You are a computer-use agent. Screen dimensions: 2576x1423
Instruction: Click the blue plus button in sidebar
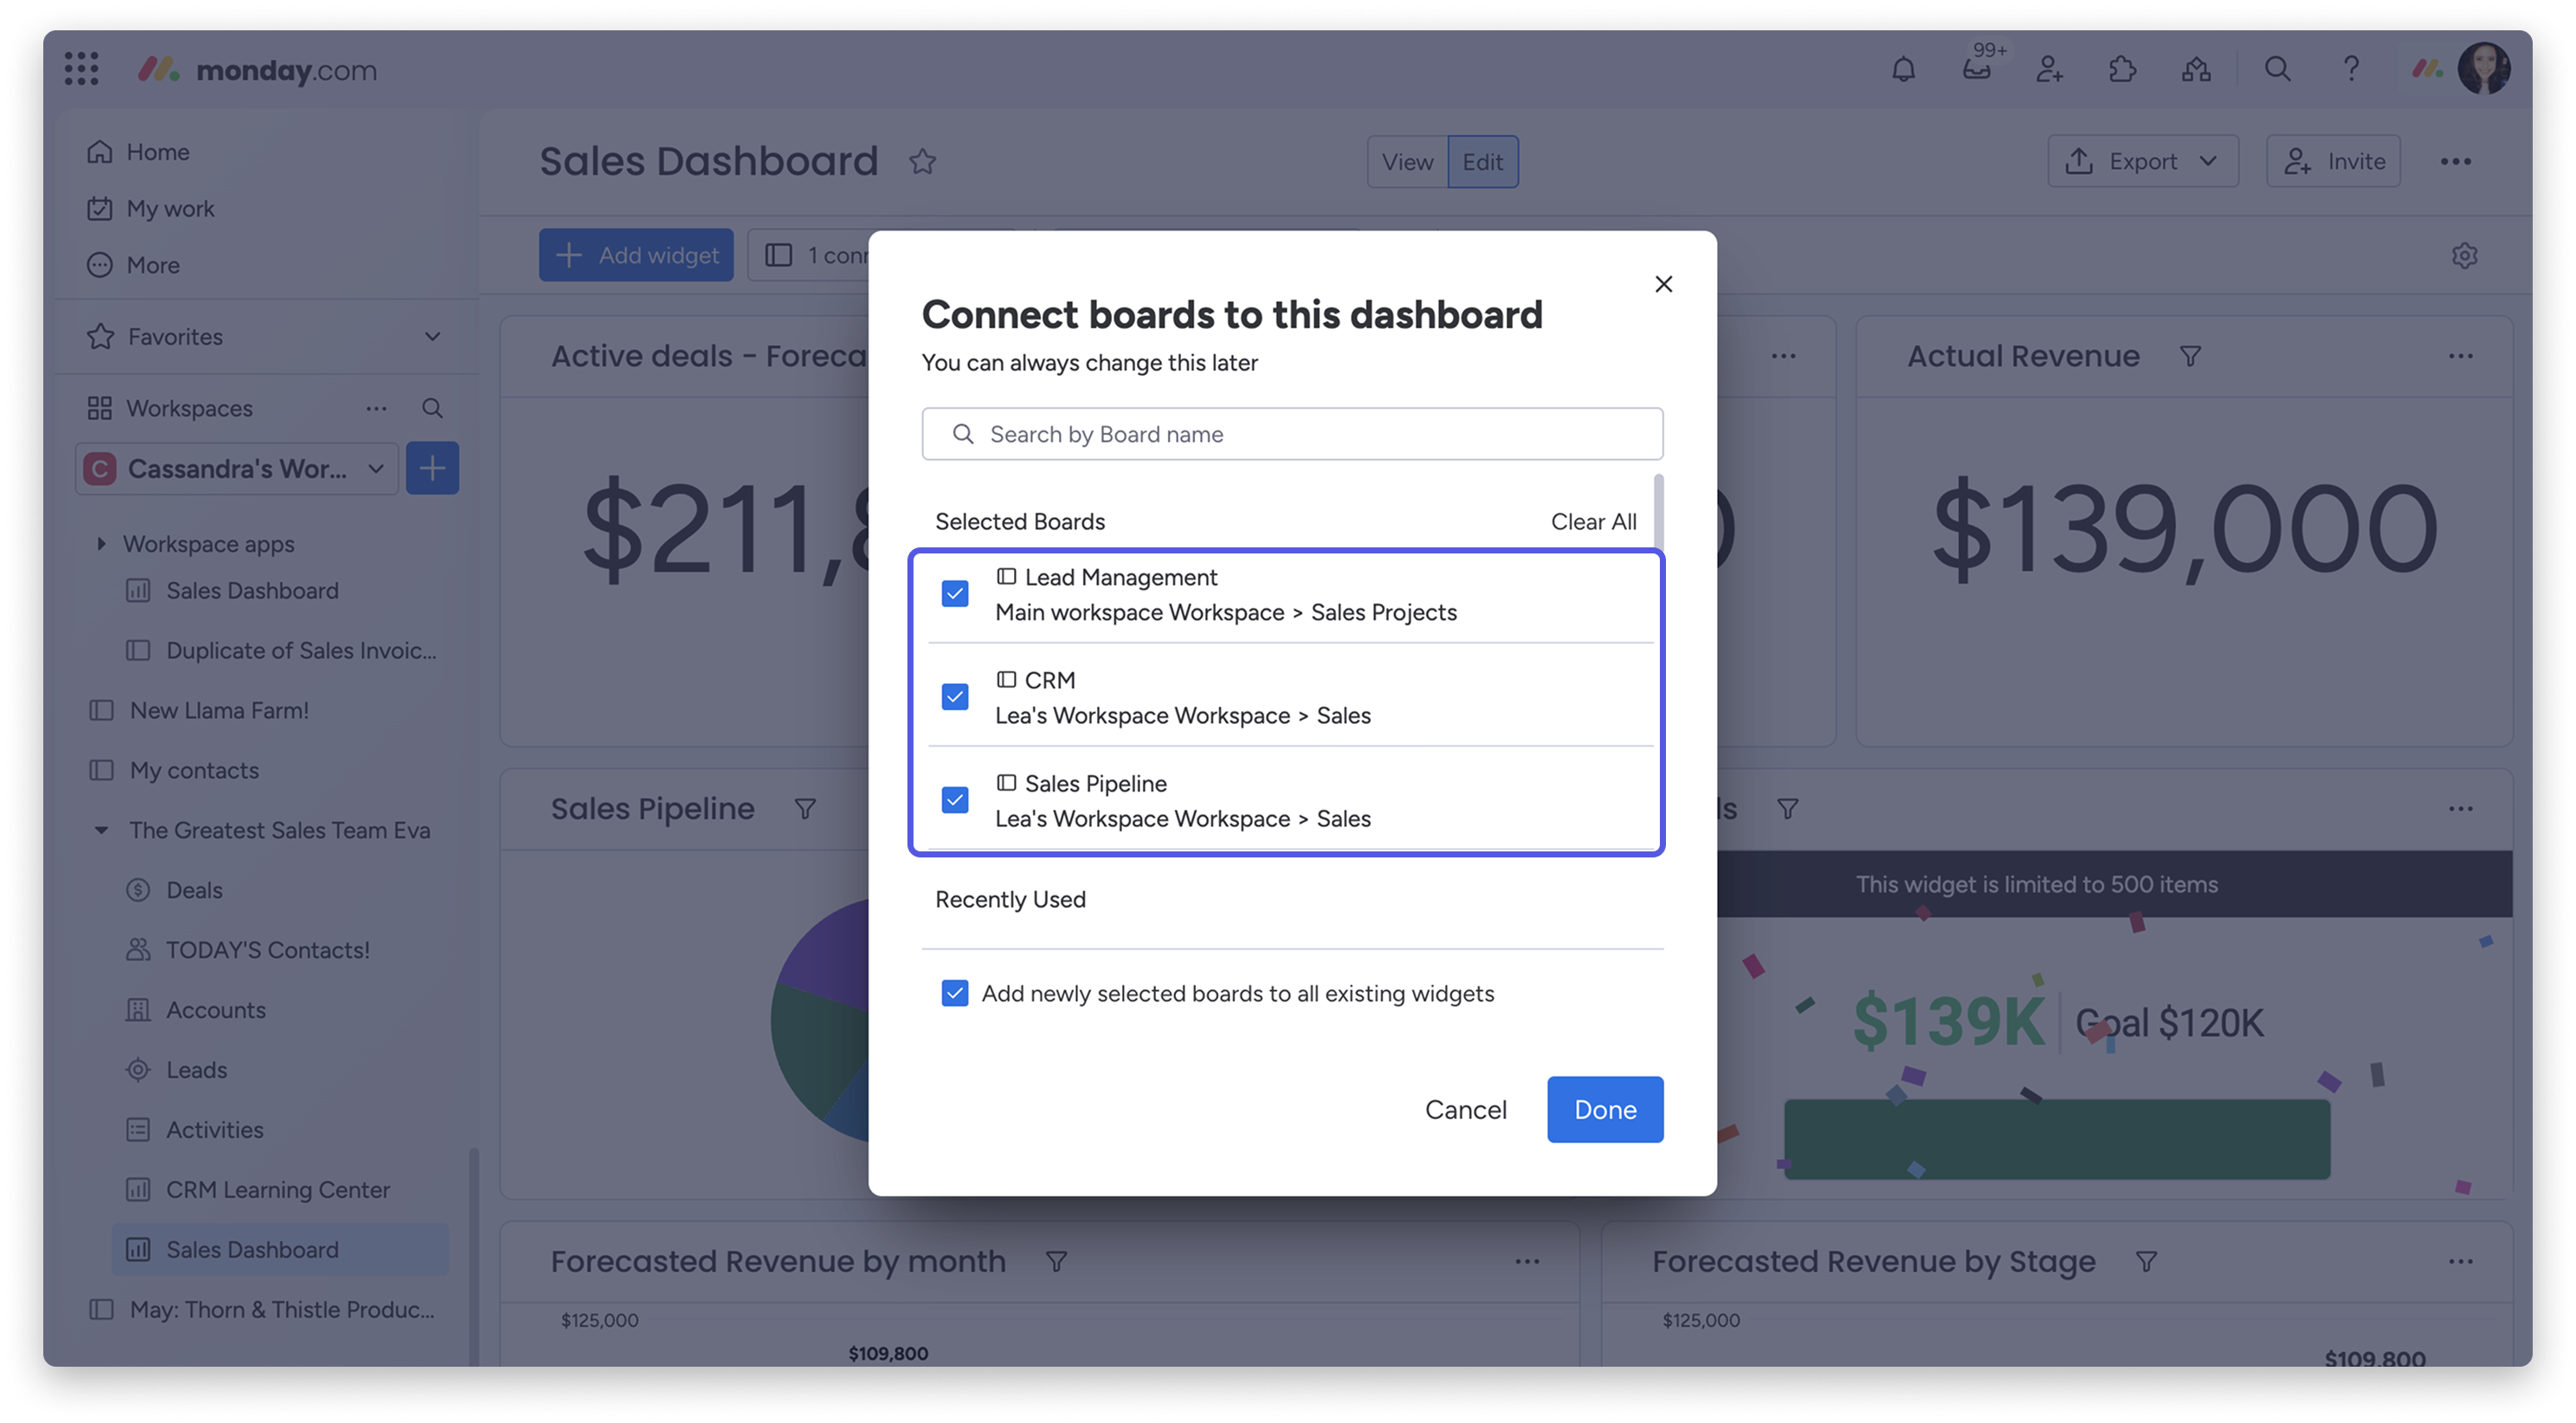click(432, 468)
